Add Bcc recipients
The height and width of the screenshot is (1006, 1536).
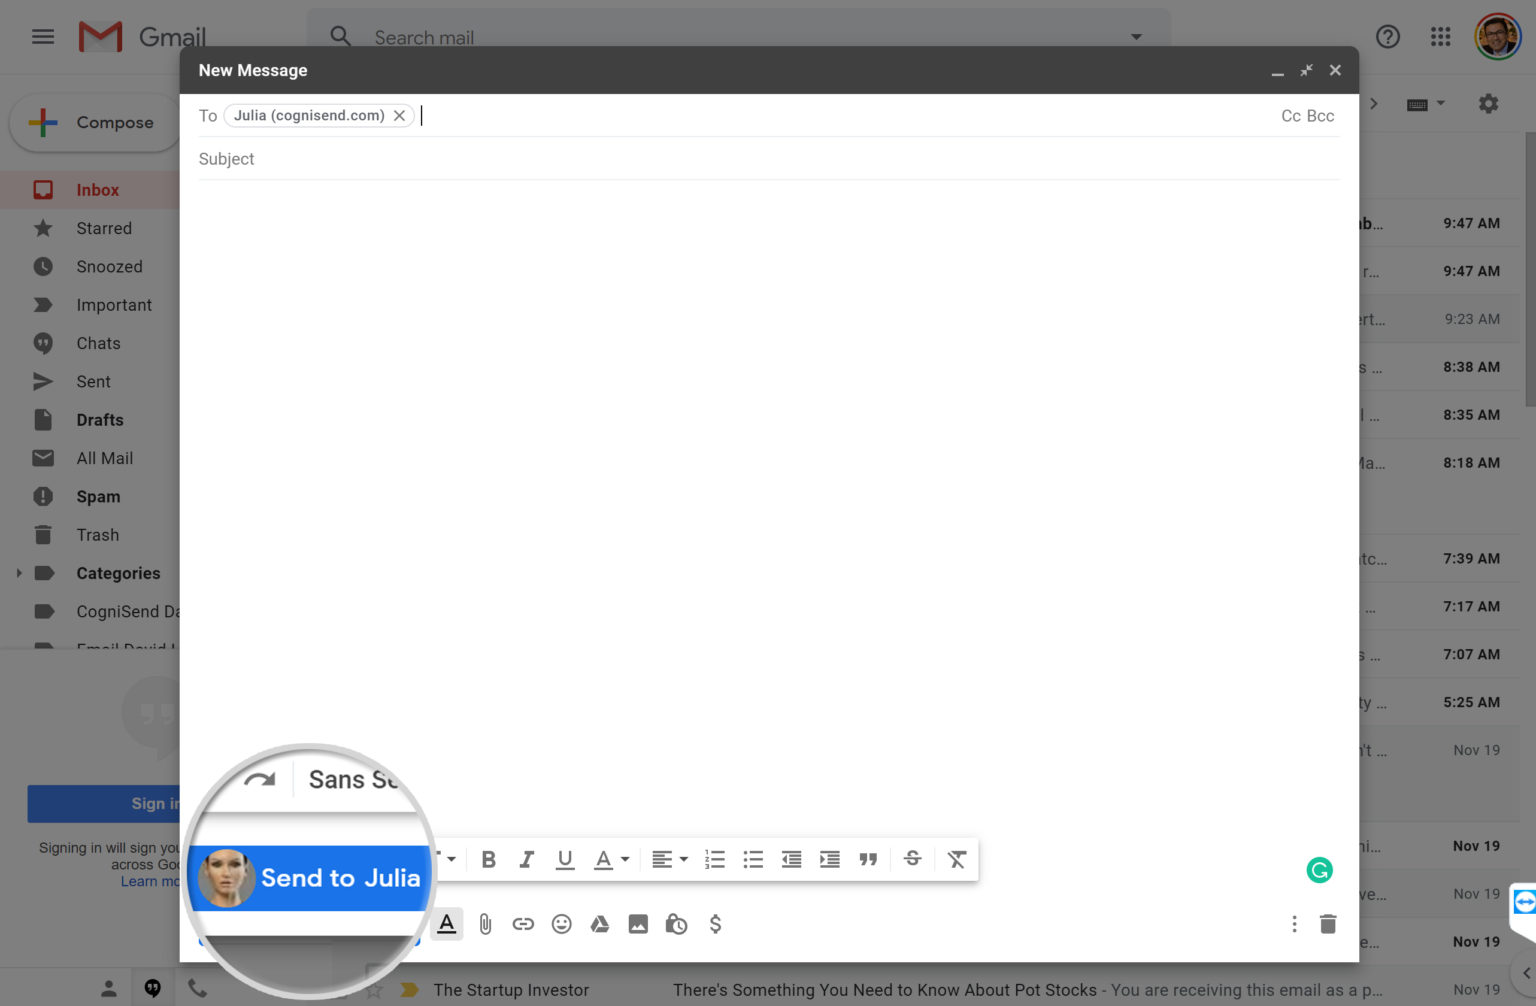point(1321,116)
